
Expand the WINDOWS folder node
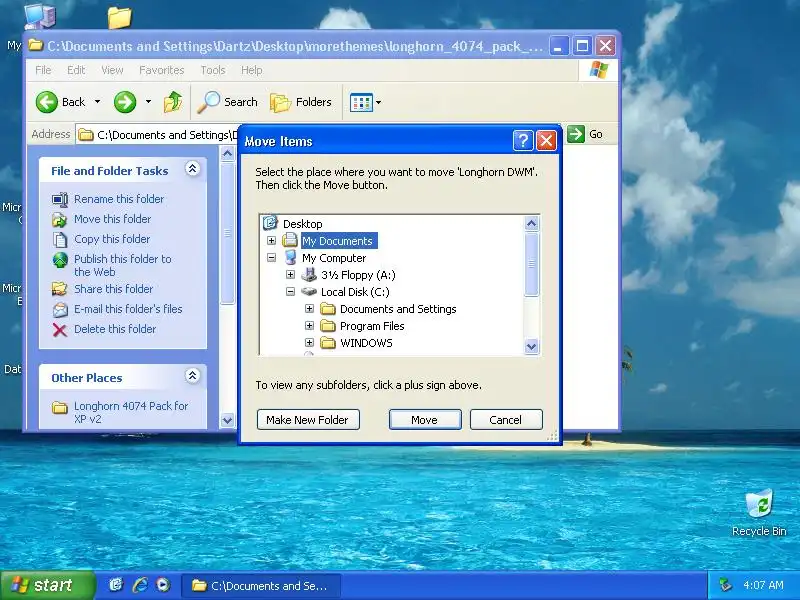point(309,342)
